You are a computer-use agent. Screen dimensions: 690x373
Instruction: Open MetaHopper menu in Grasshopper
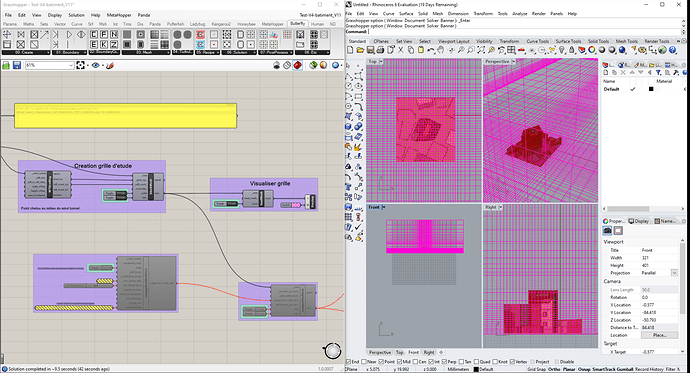coord(119,15)
